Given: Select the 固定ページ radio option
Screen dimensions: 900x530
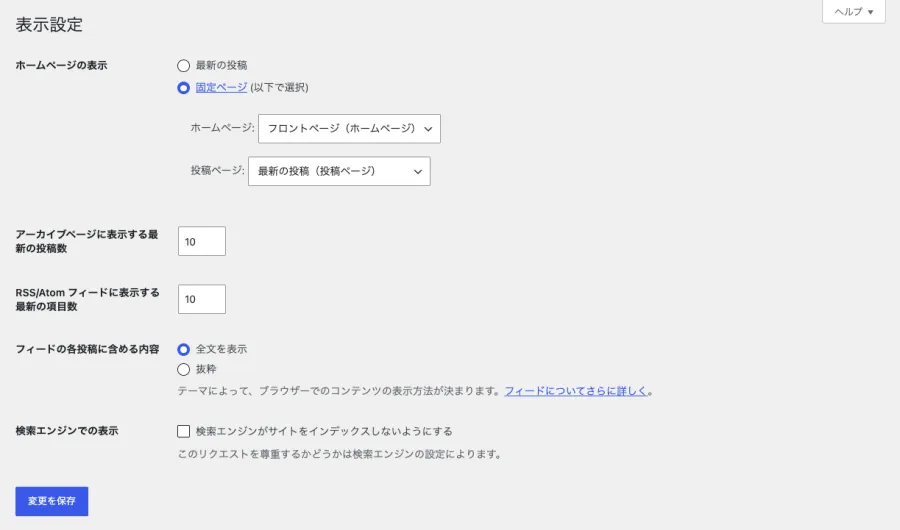Looking at the screenshot, I should pos(183,88).
